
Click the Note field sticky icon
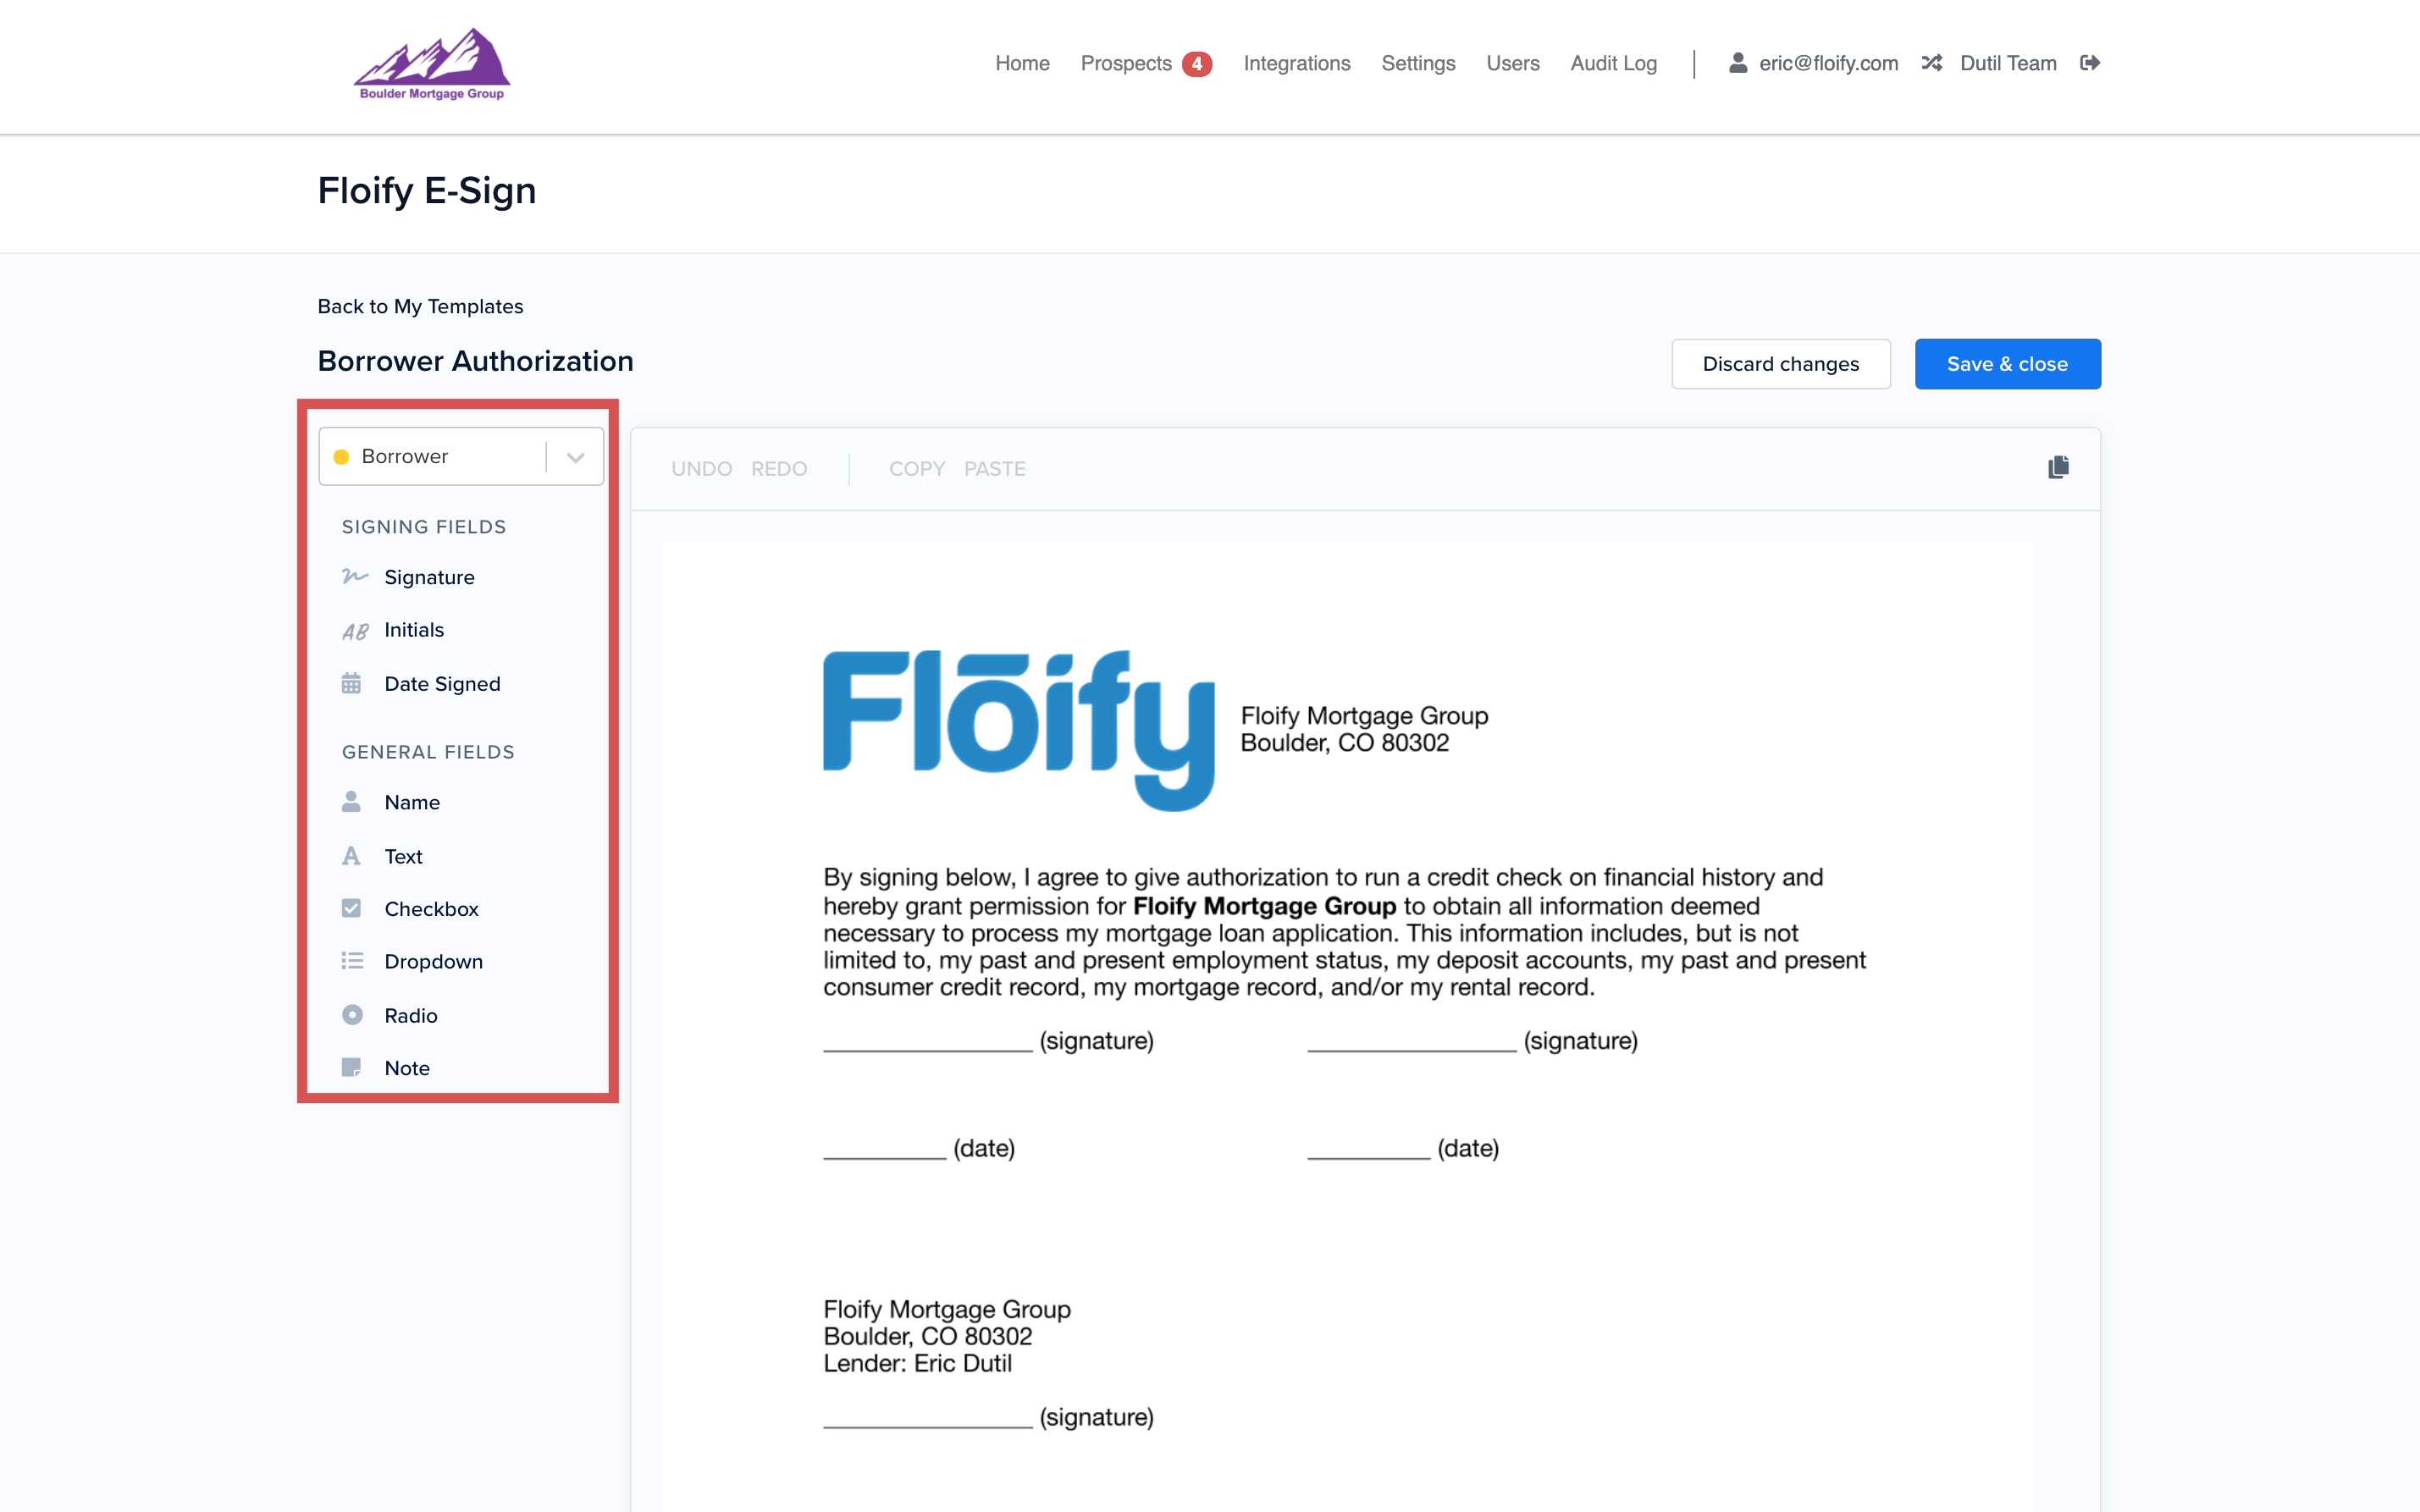pyautogui.click(x=351, y=1068)
